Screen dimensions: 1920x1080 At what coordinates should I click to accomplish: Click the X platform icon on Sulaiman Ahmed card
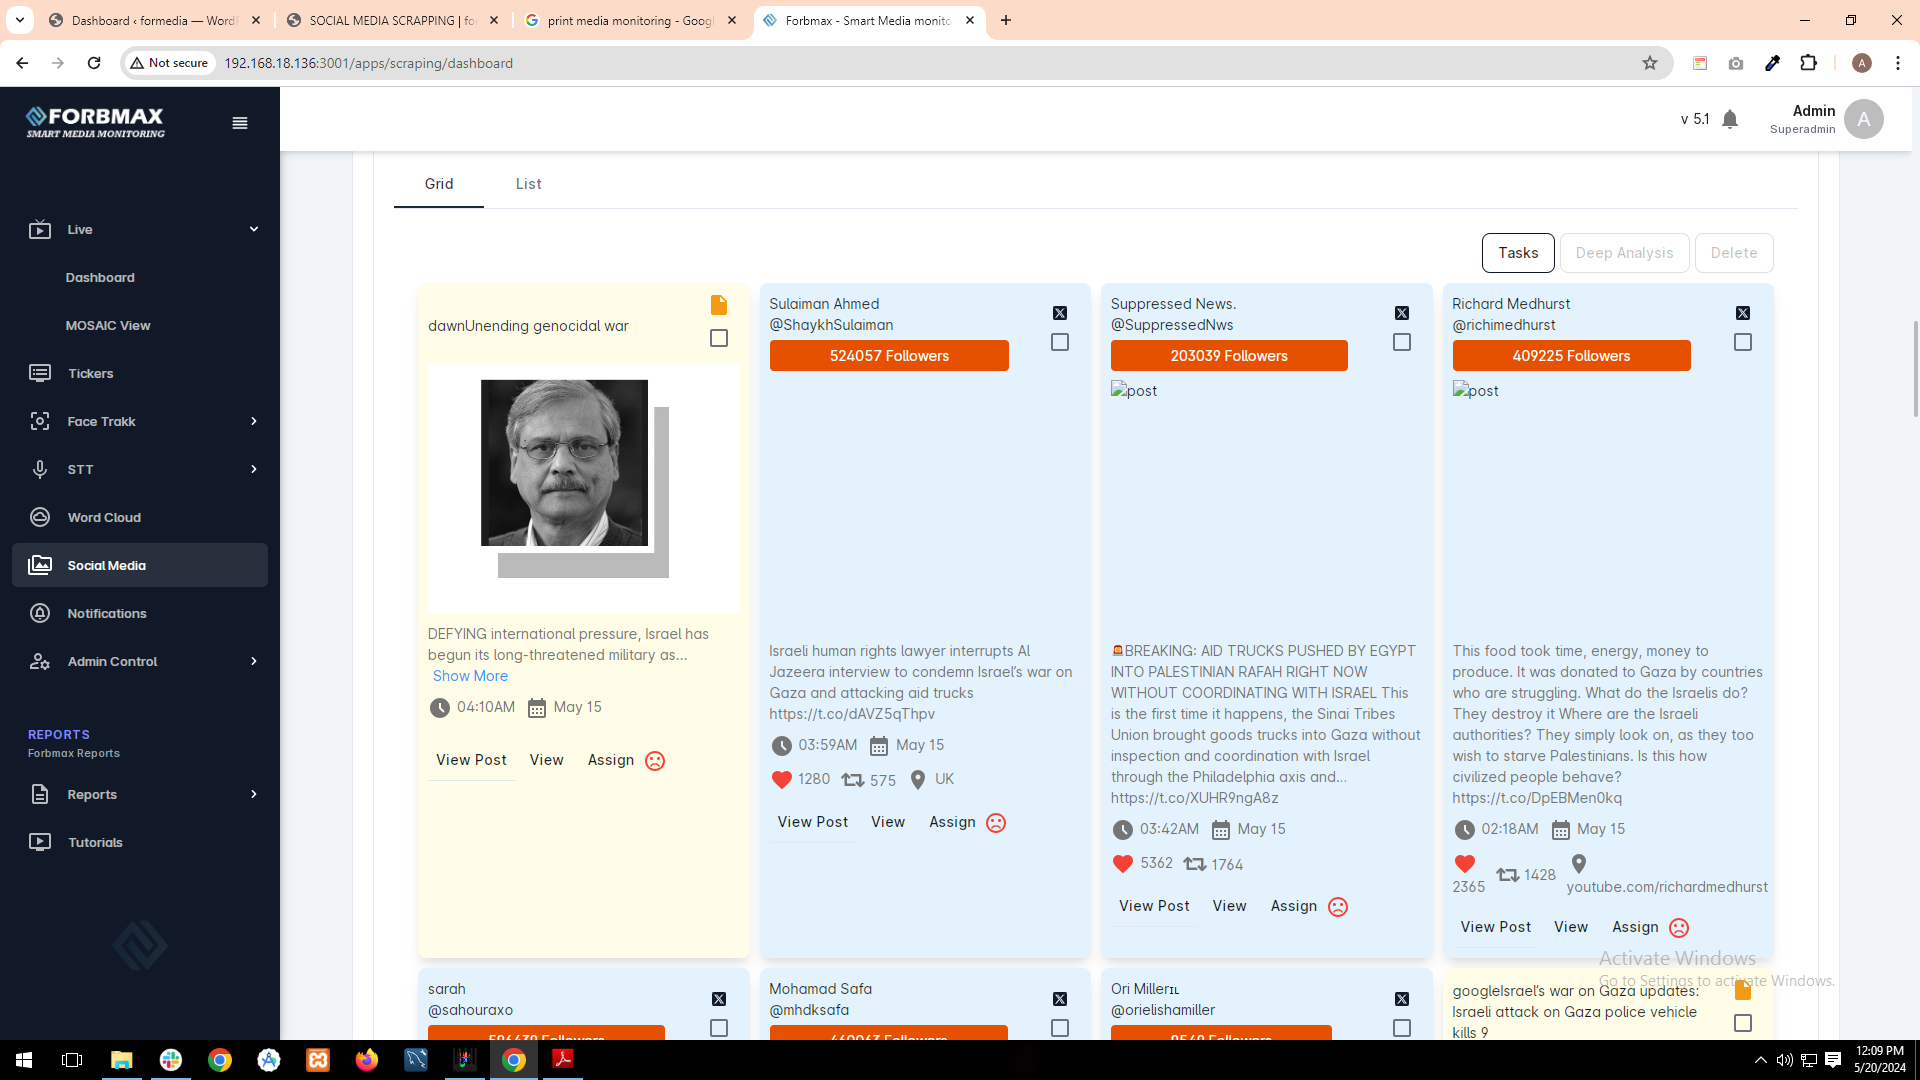click(x=1060, y=313)
